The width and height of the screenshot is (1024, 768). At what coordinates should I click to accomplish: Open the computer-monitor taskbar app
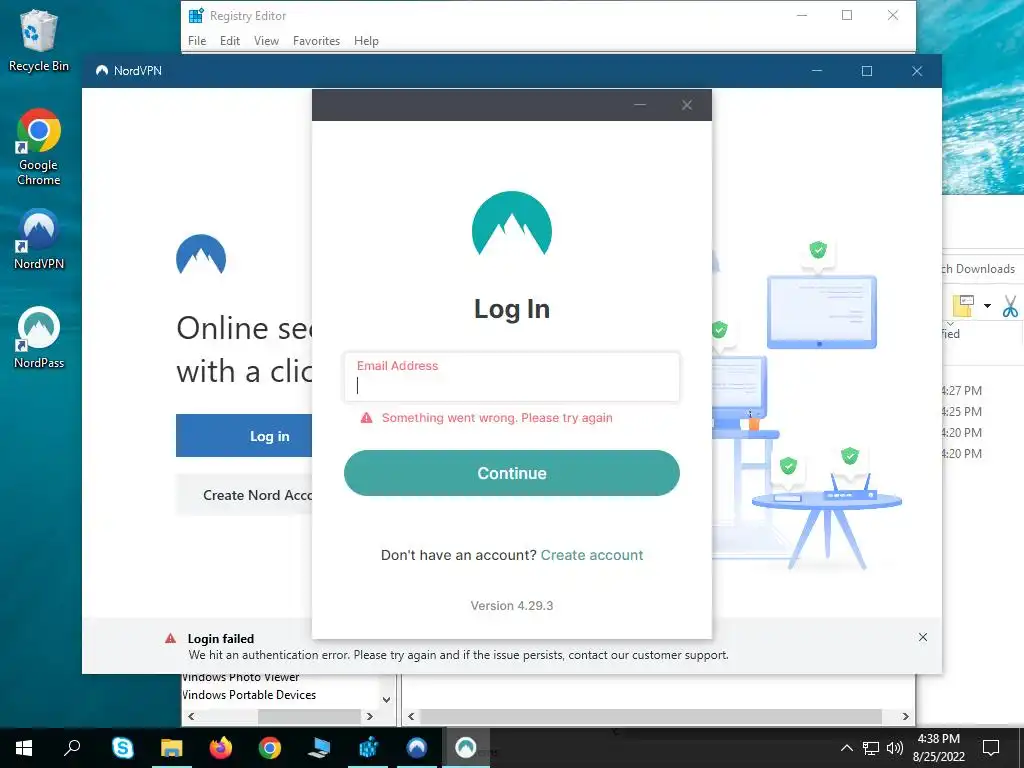[x=319, y=748]
